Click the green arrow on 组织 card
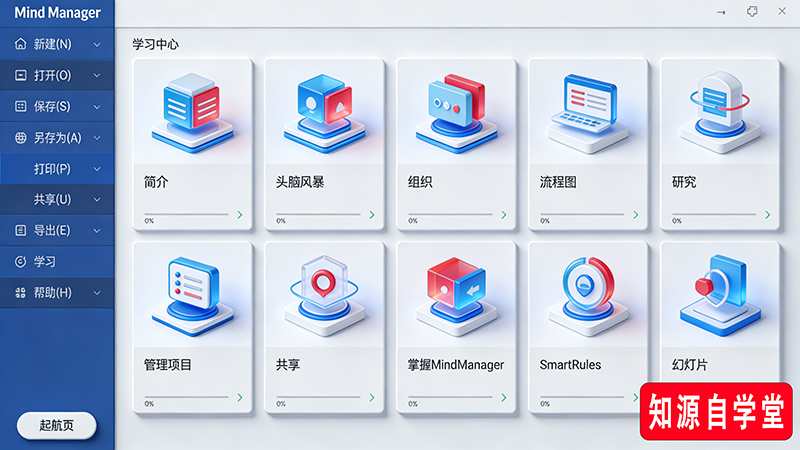The image size is (800, 450). pos(504,215)
